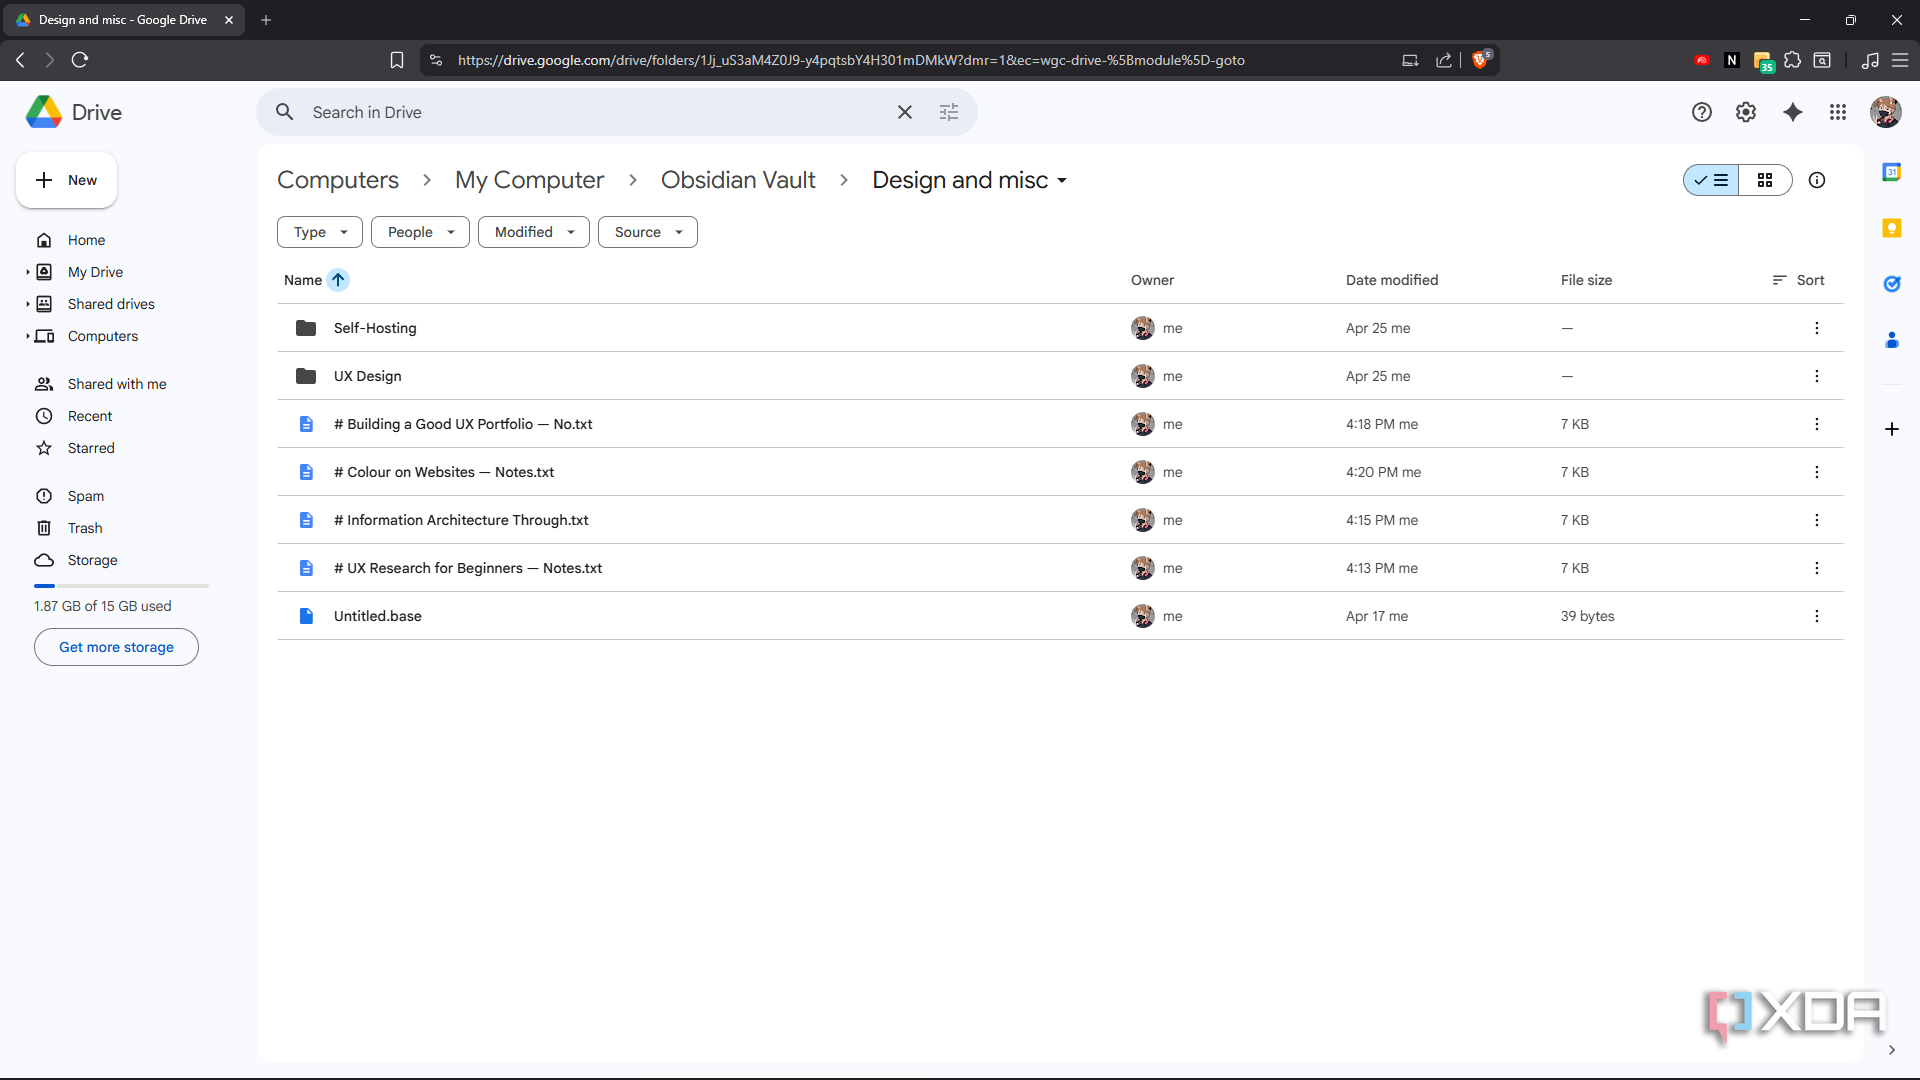
Task: Open the Sort options button
Action: click(1798, 280)
